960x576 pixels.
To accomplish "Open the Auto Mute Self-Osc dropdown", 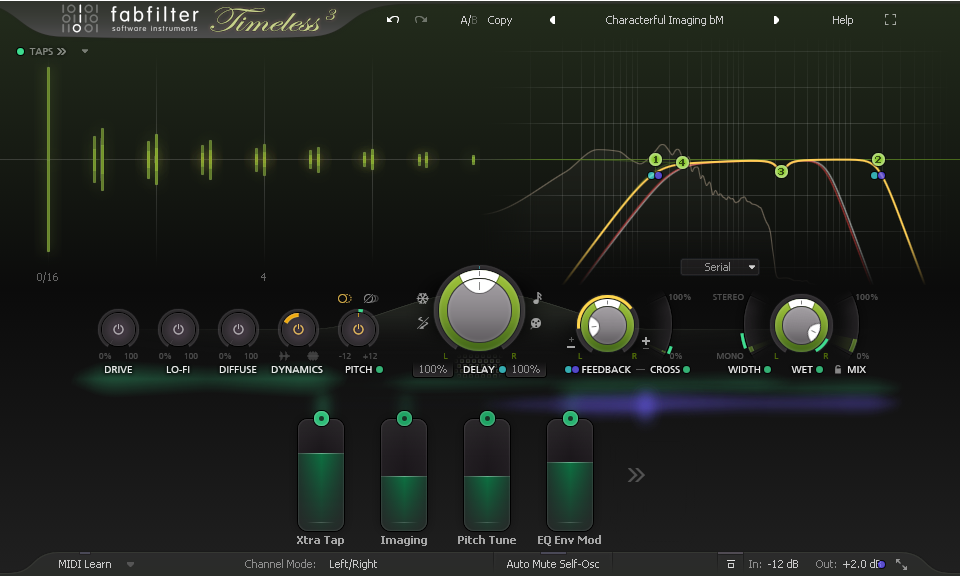I will 552,563.
